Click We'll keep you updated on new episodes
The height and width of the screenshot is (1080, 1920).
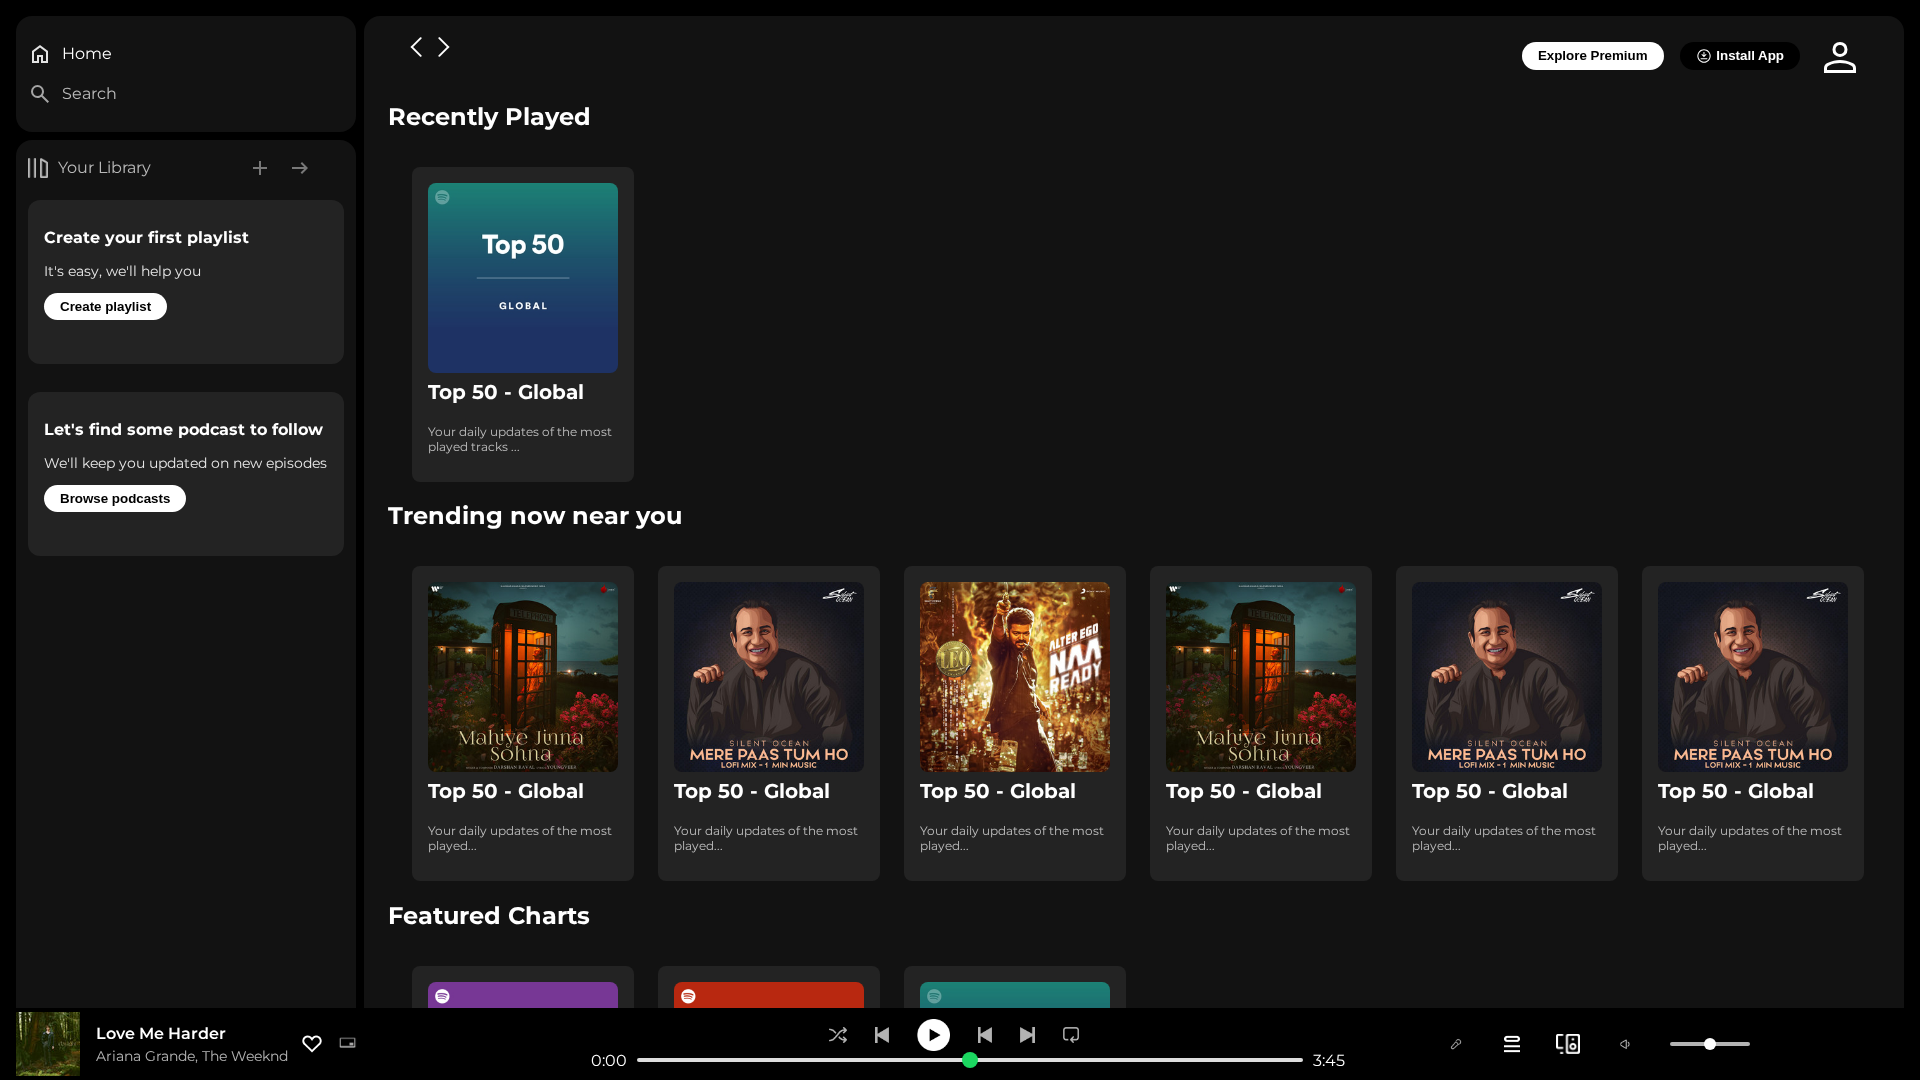(185, 464)
